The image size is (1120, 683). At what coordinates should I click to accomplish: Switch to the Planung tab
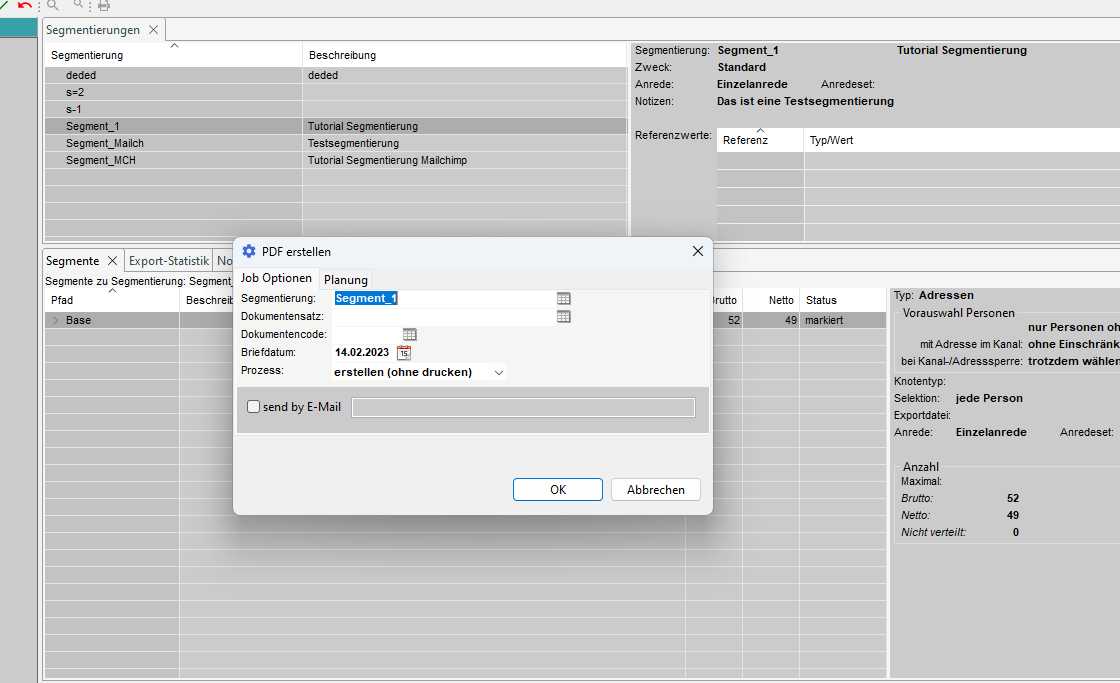(x=346, y=279)
